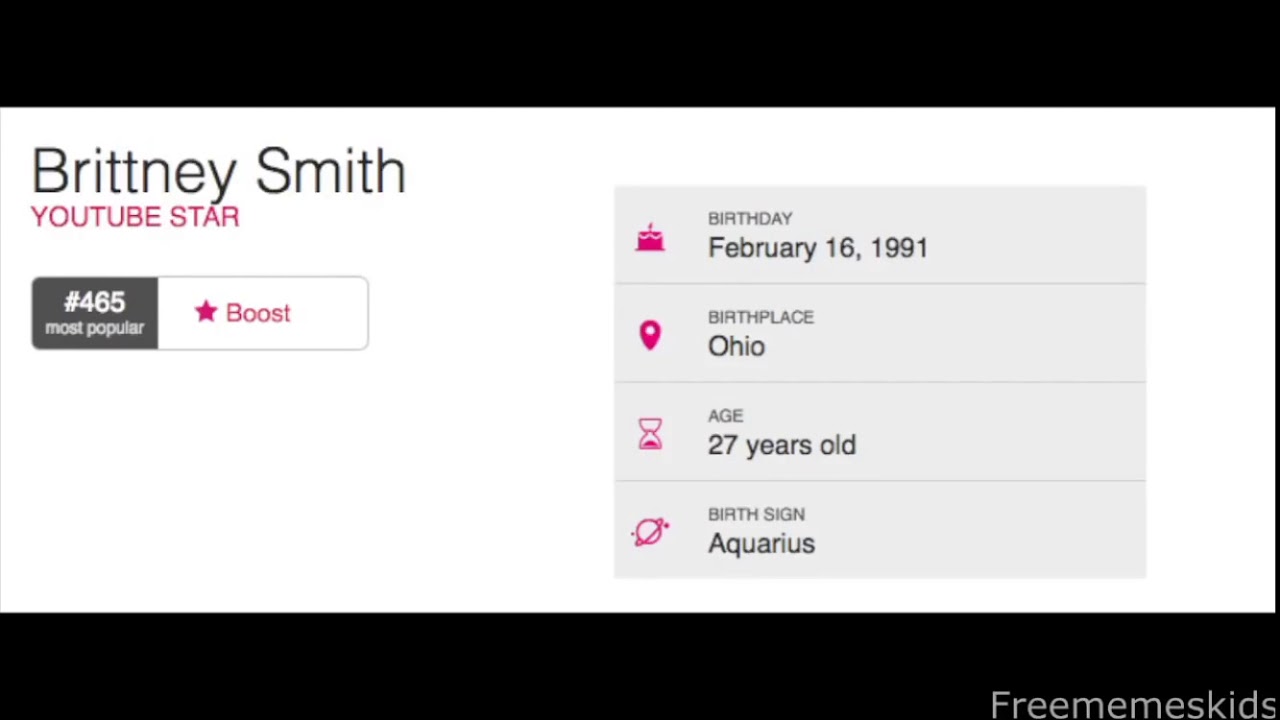Click the Freememeskids watermark text
The width and height of the screenshot is (1280, 720).
coord(1132,705)
